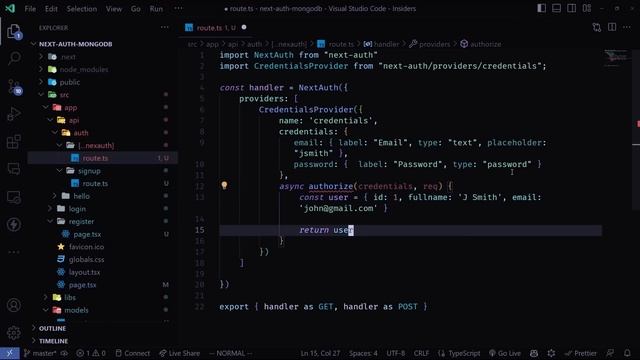Screen dimensions: 640x360
Task: Open the Edit menu
Action: [x=51, y=9]
